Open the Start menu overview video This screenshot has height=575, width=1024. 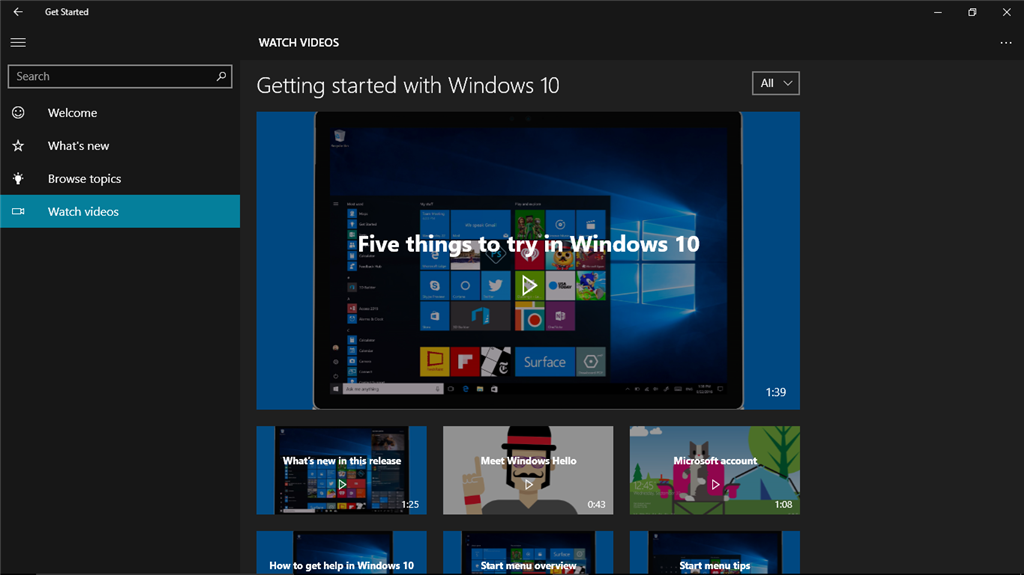(528, 553)
